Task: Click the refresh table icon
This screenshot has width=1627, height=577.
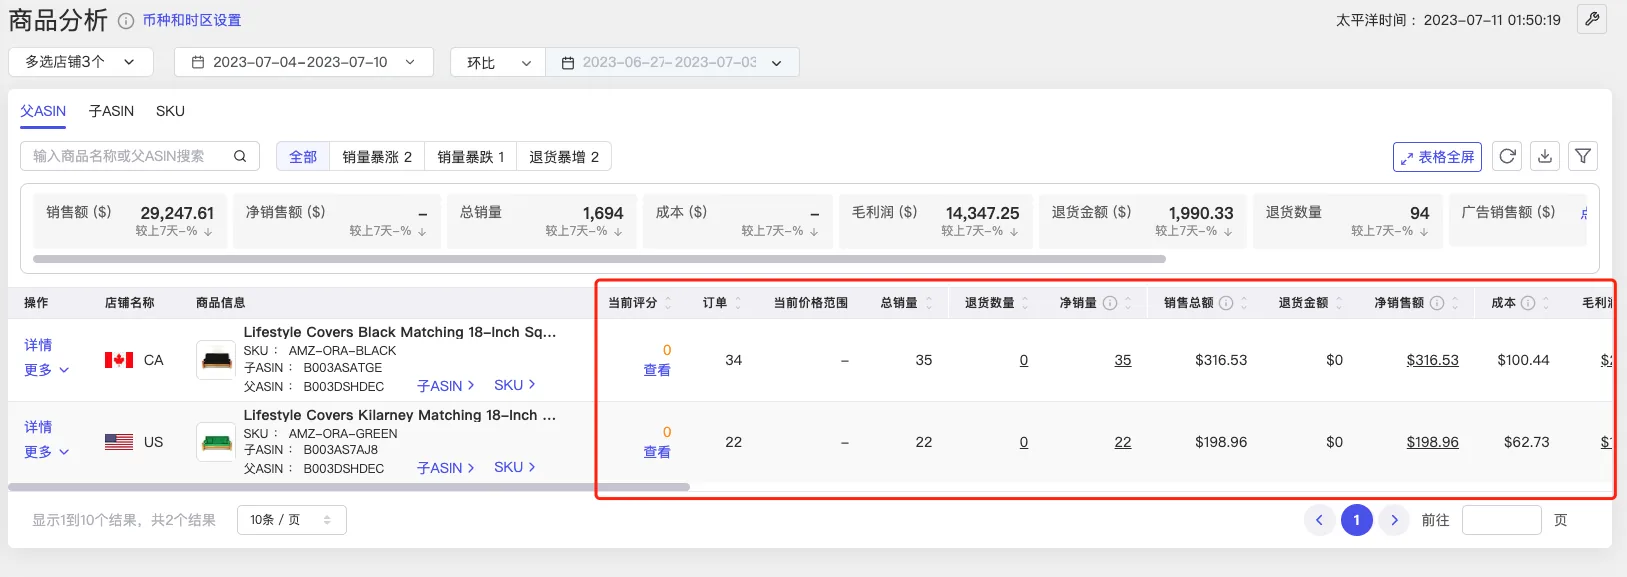Action: coord(1507,156)
